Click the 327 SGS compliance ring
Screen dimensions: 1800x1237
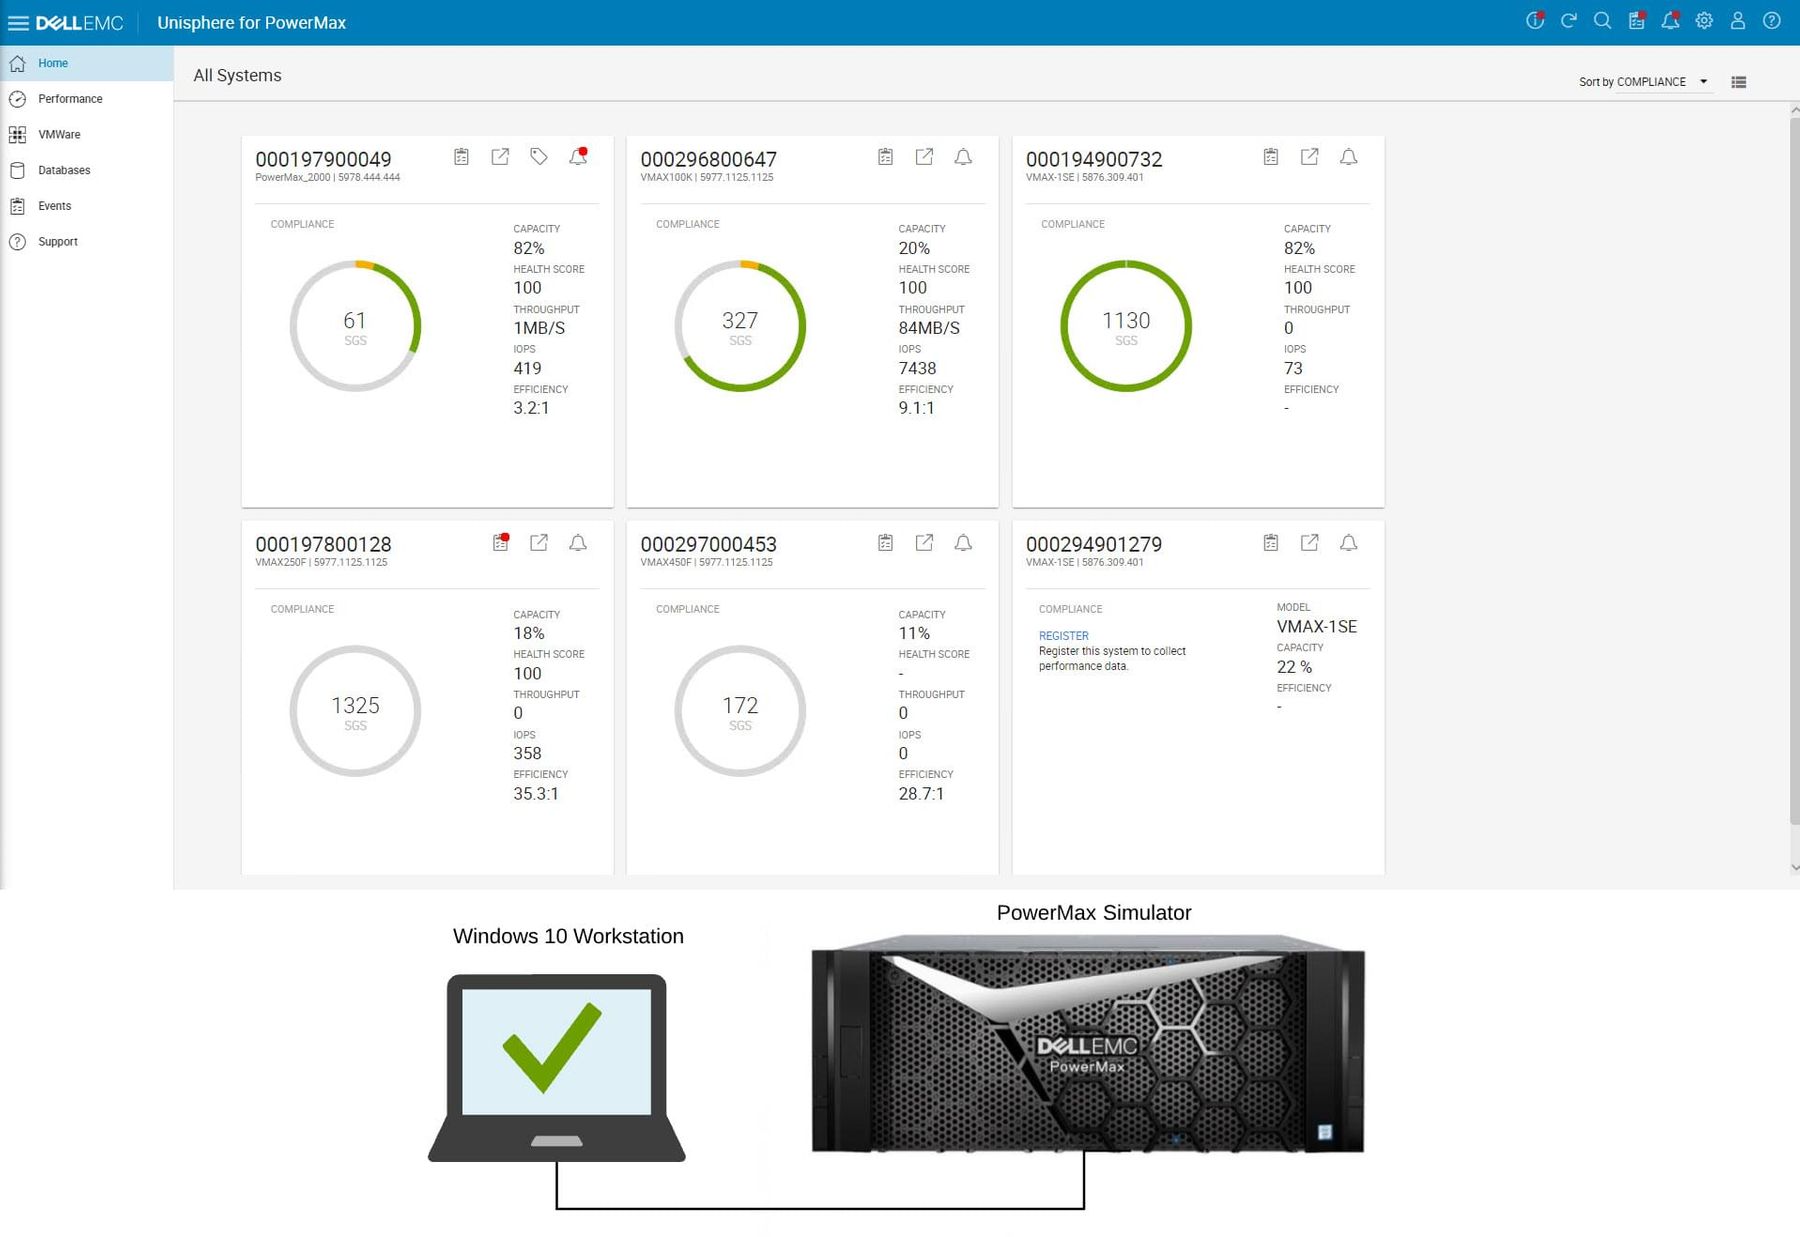click(740, 326)
